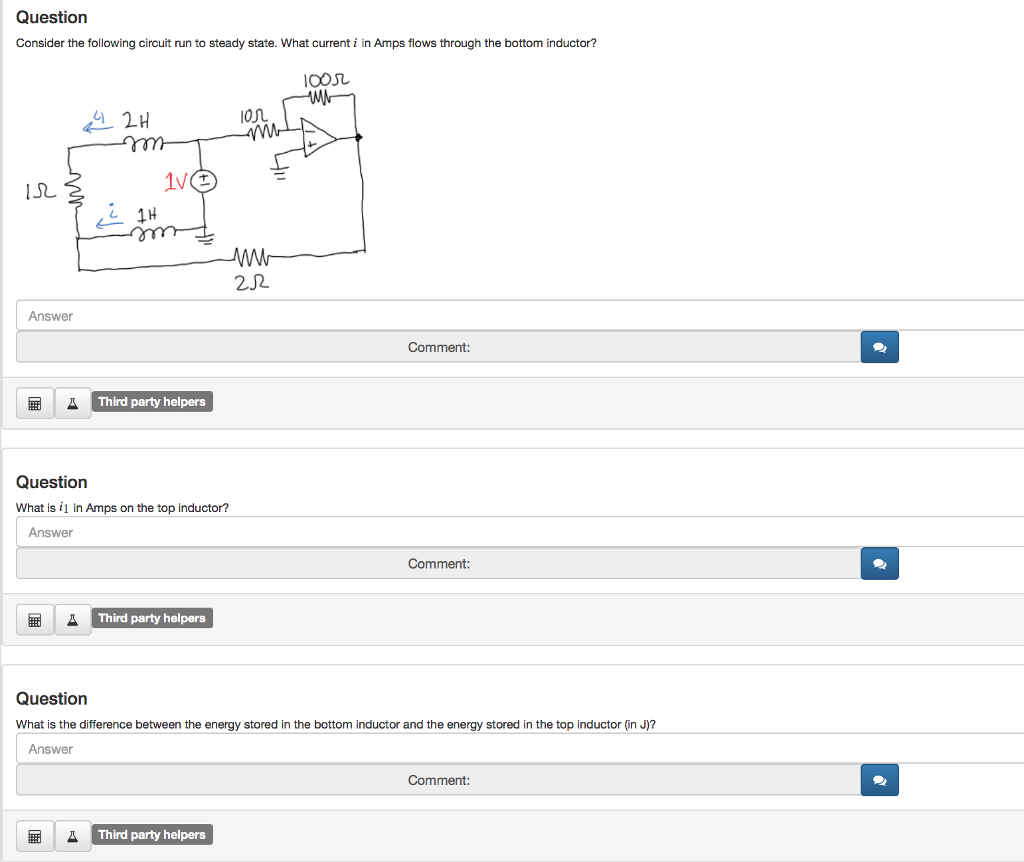This screenshot has width=1024, height=862.
Task: Open the calculator below the second question
Action: (x=34, y=618)
